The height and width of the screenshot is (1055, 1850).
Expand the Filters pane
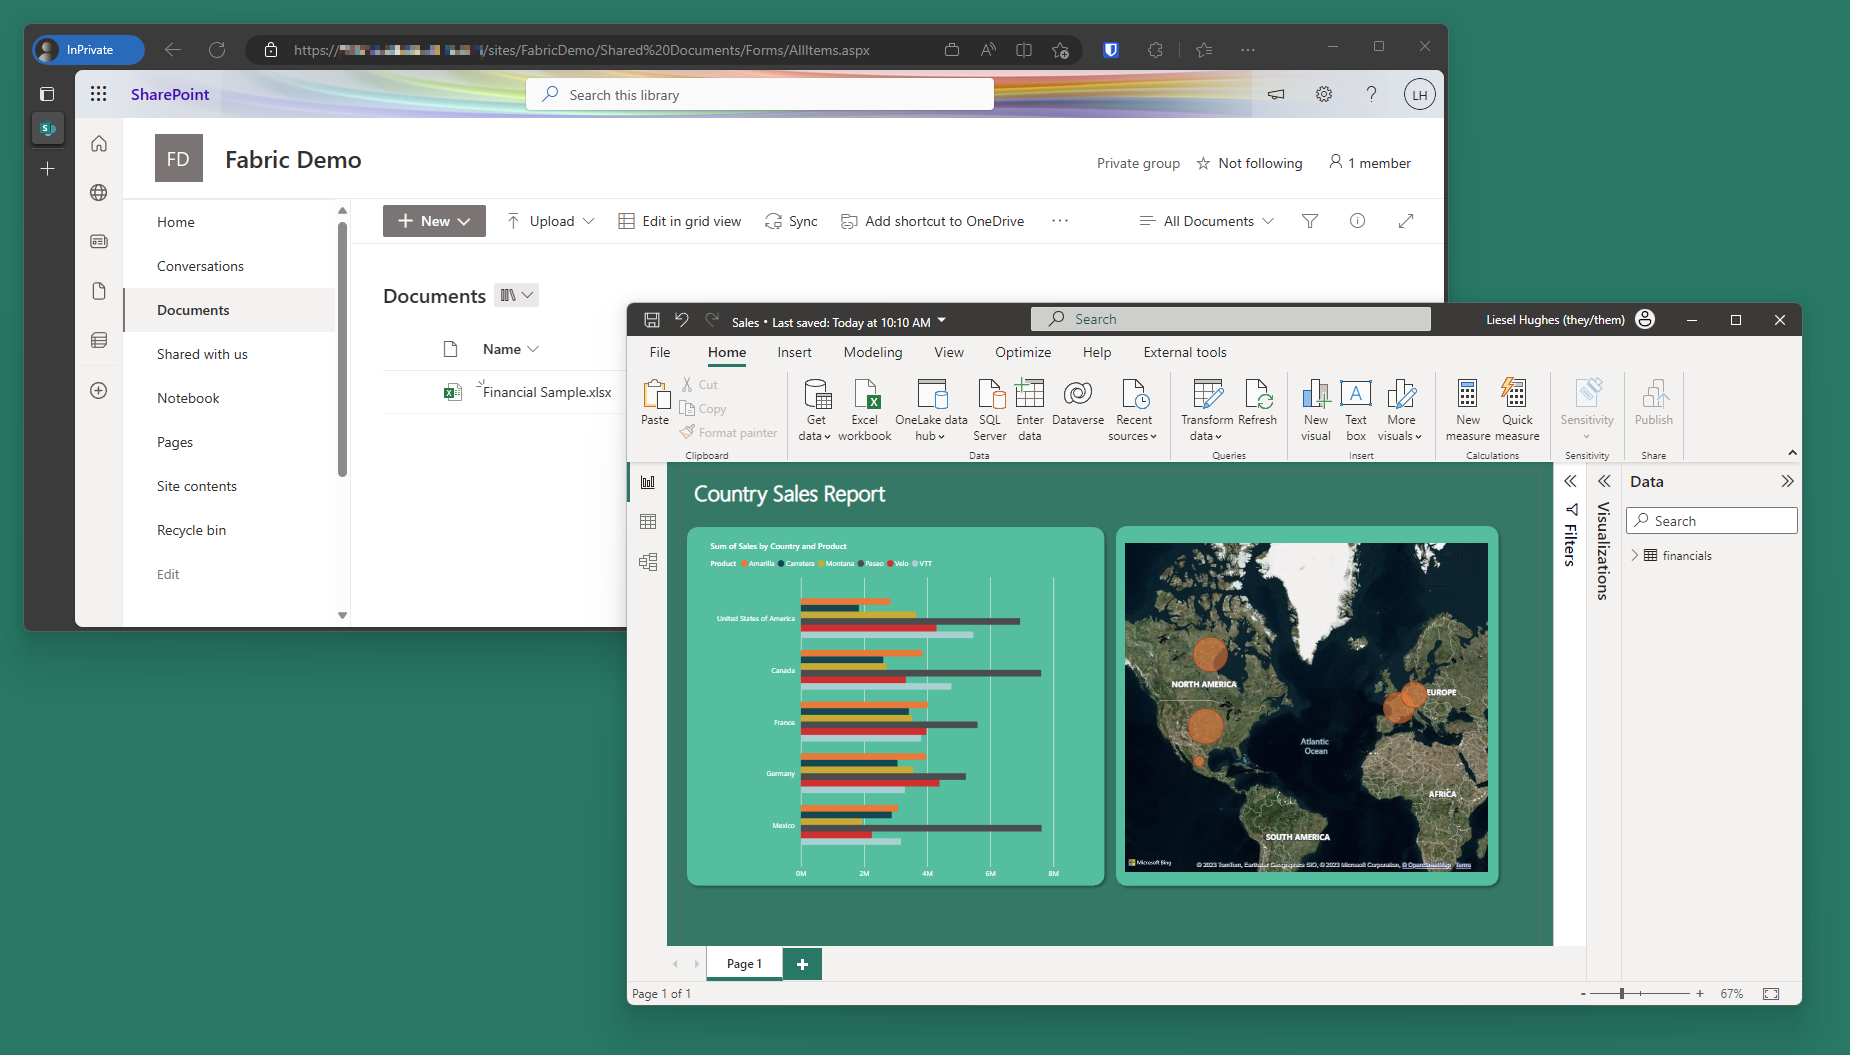coord(1570,481)
